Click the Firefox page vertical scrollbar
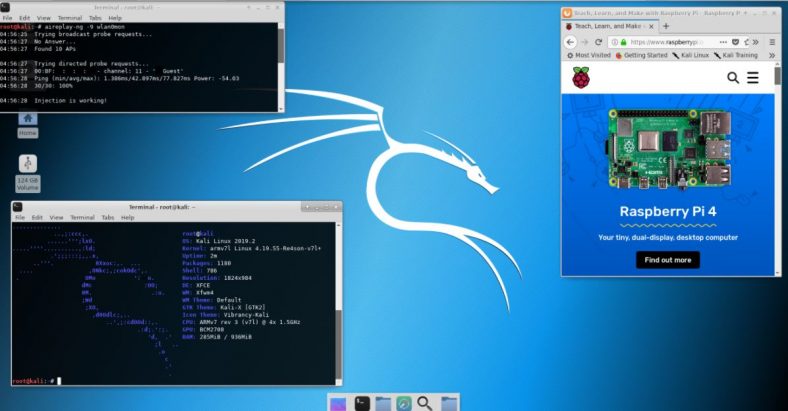788x411 pixels. click(778, 171)
